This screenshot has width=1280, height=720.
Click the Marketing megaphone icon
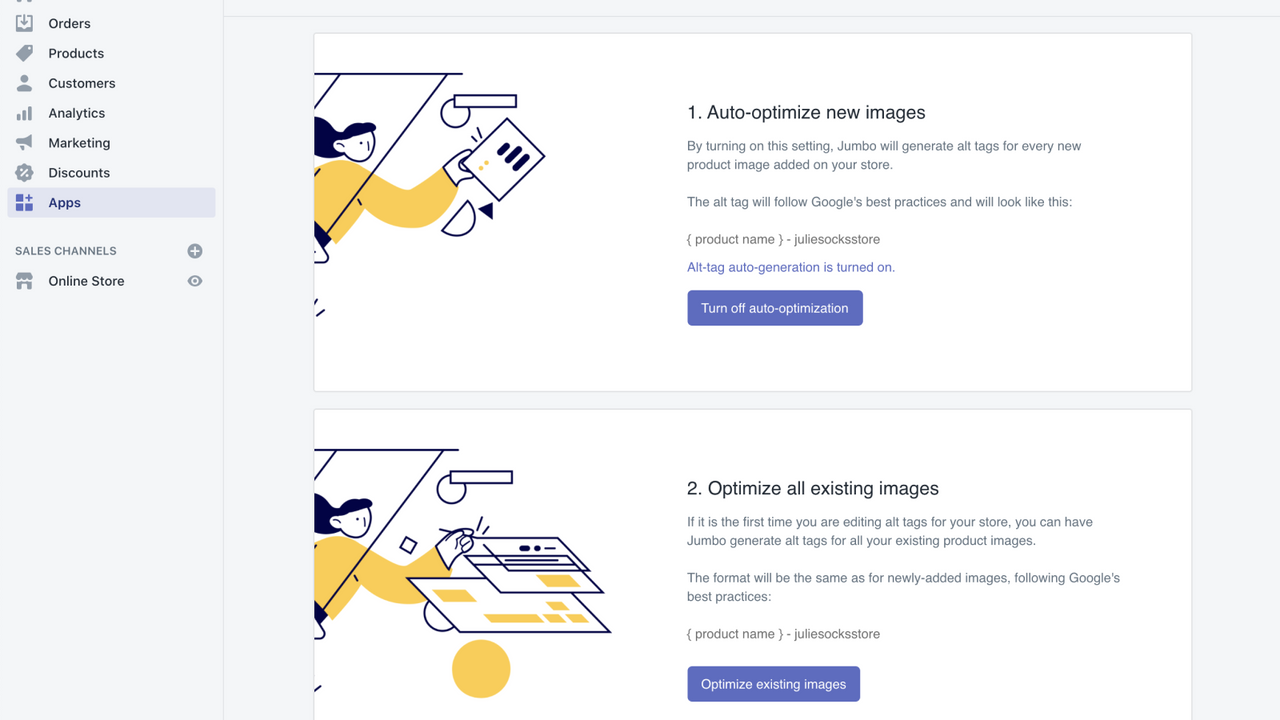click(x=24, y=143)
